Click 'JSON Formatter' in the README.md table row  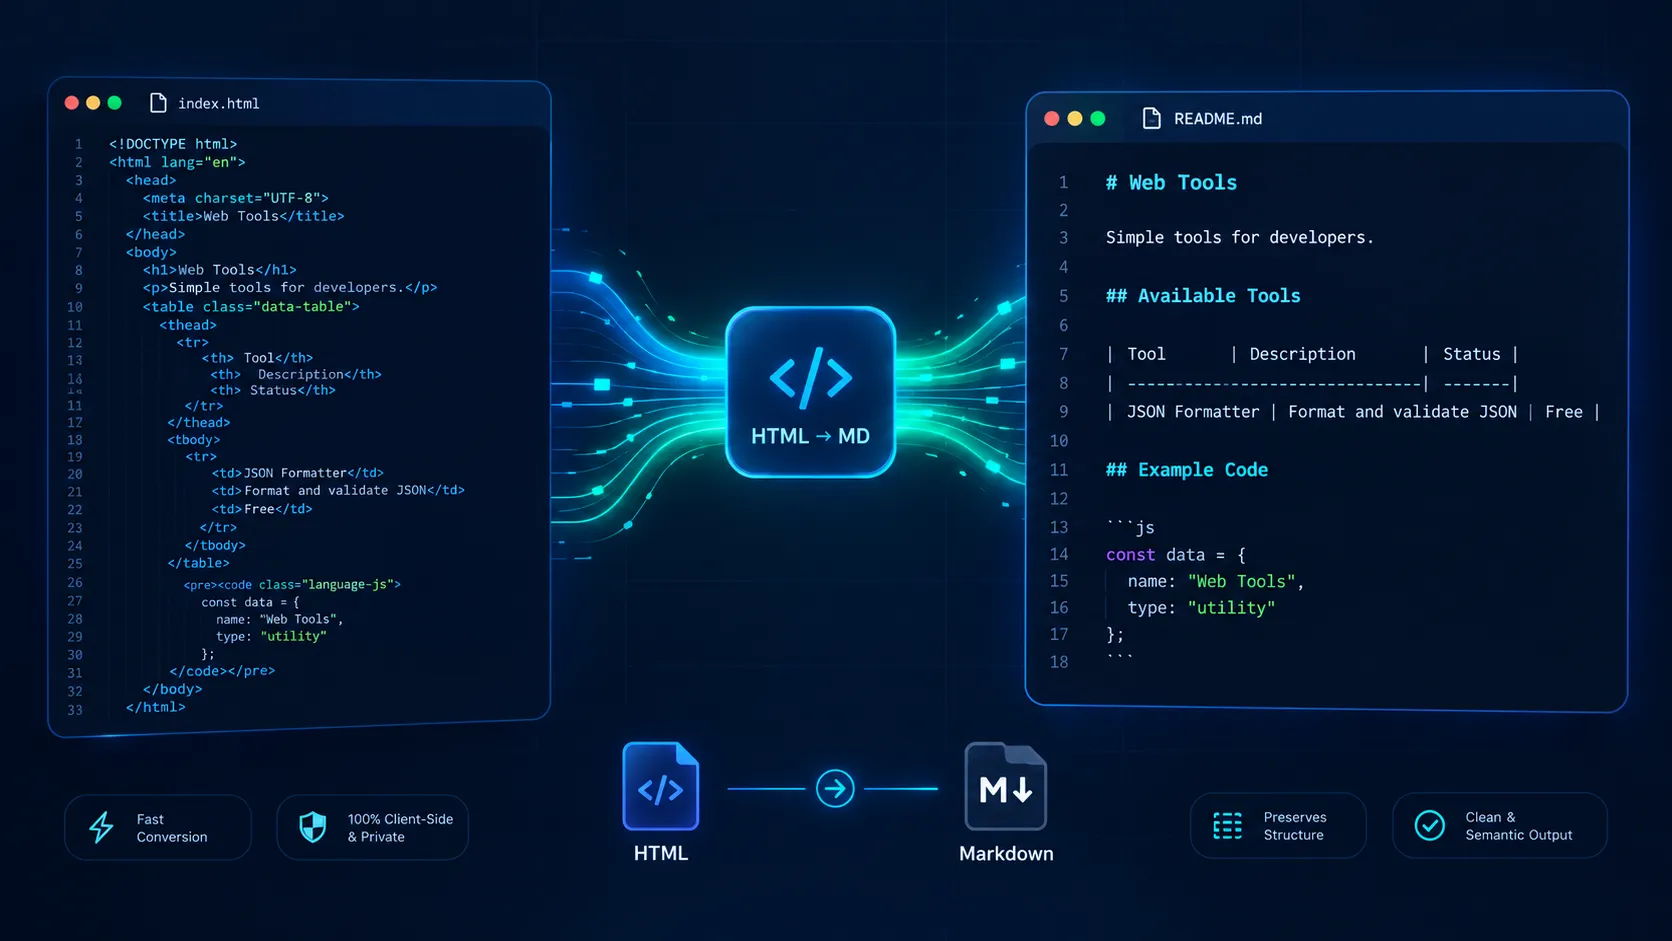click(x=1193, y=411)
